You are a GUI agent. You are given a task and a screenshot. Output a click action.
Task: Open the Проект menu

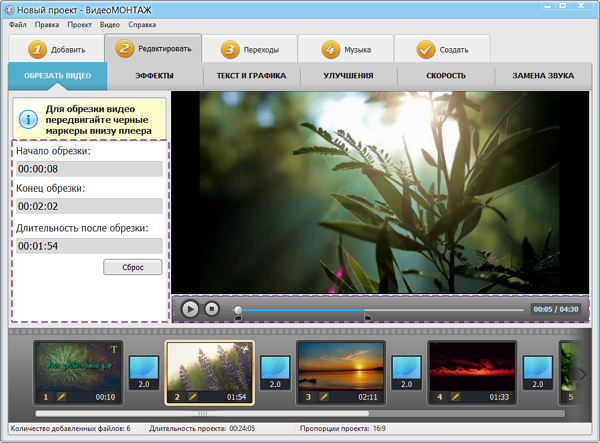pos(80,24)
